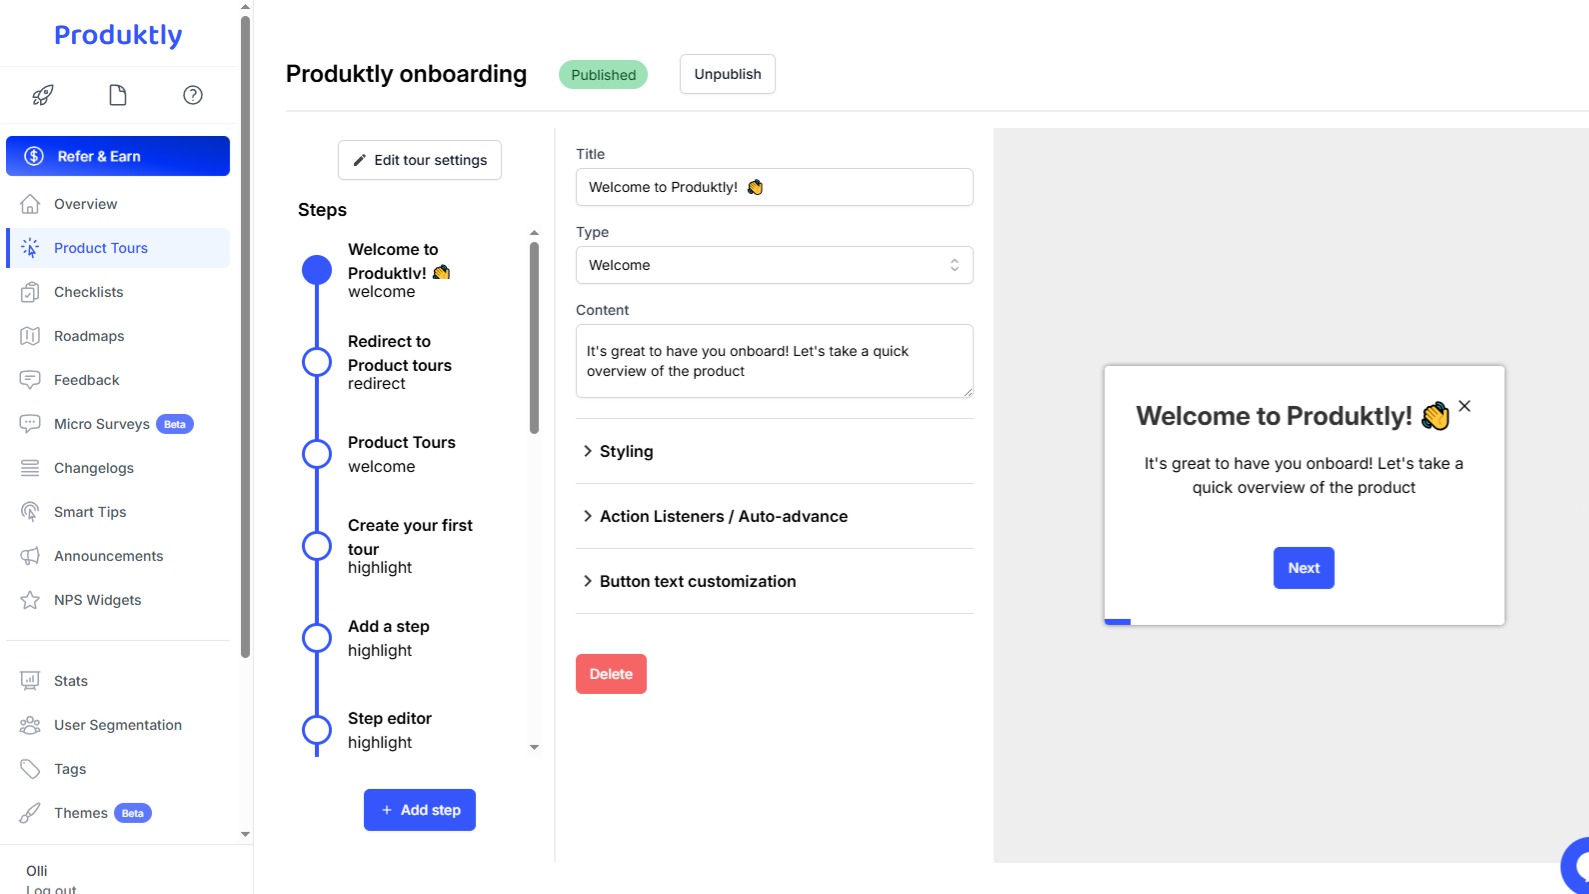
Task: Select the 'Add a step' timeline circle
Action: point(317,638)
